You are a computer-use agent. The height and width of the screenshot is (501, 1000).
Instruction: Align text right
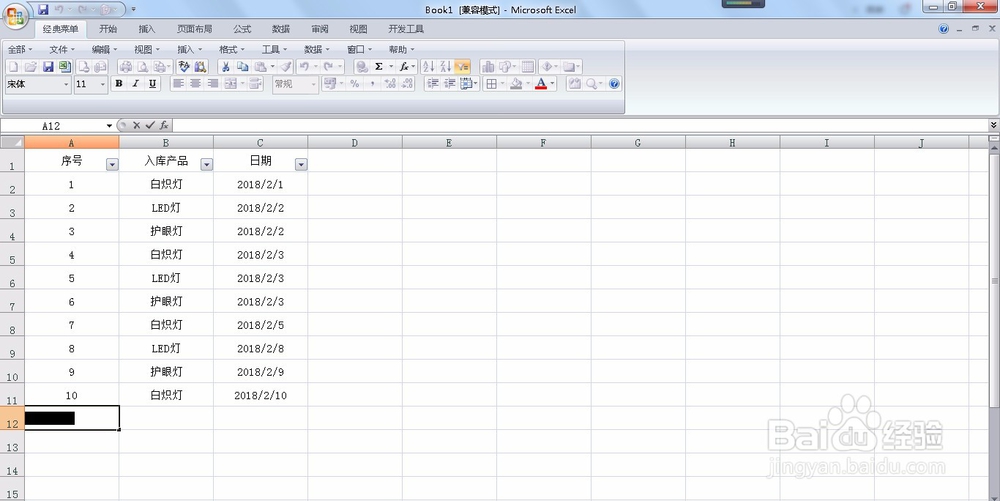tap(213, 84)
